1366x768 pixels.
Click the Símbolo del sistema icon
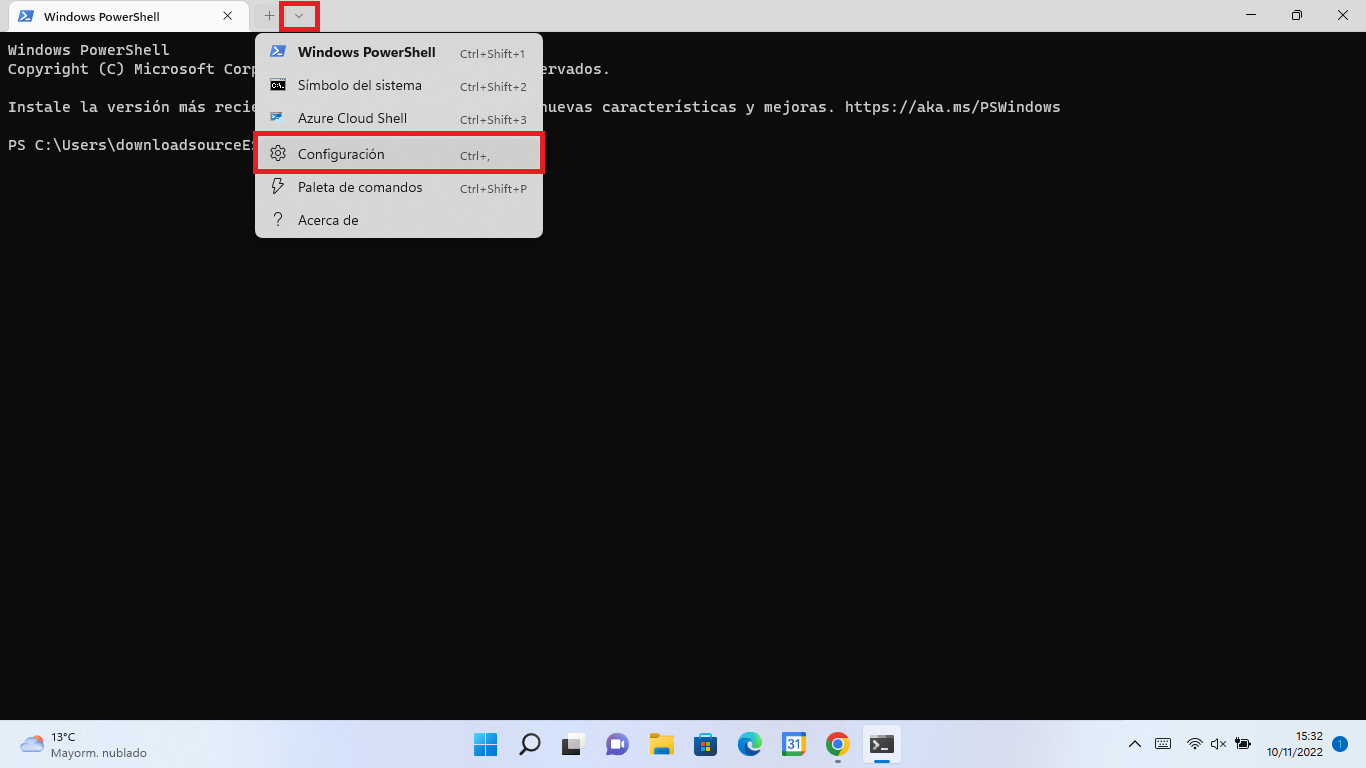pos(278,85)
